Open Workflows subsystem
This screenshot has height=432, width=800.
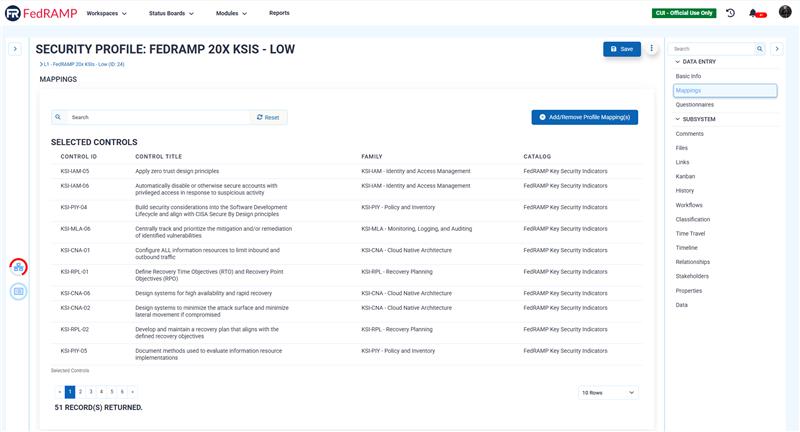pos(689,205)
